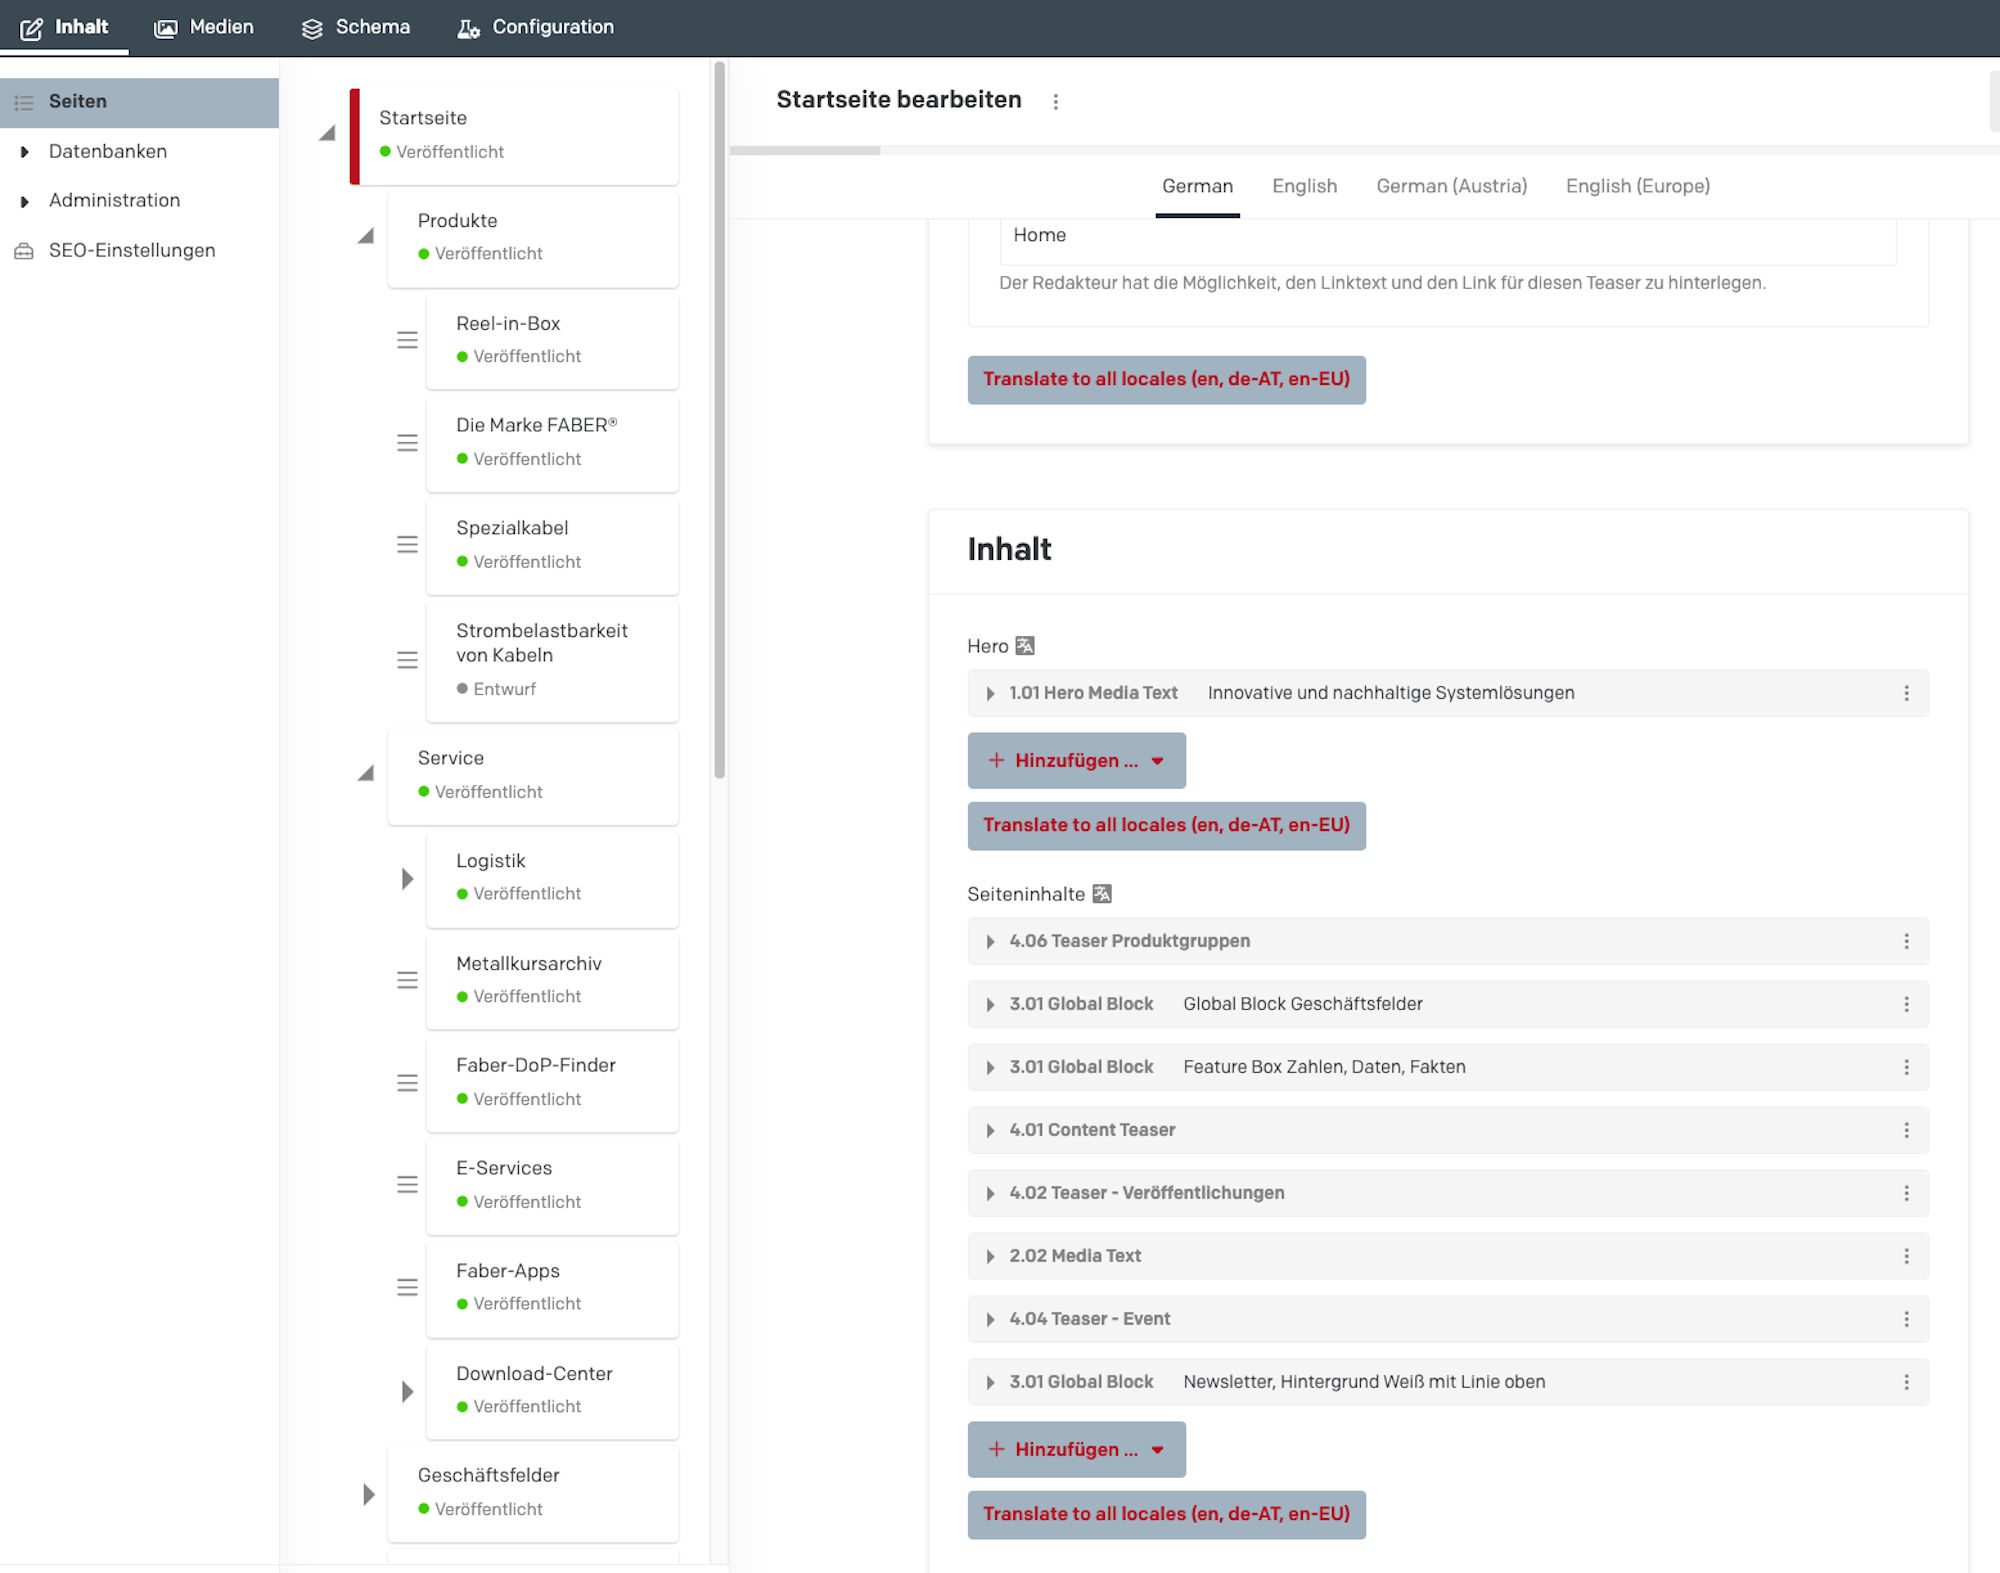Screen dimensions: 2000x1573
Task: Click the translation icon next to Hero
Action: pos(1024,646)
